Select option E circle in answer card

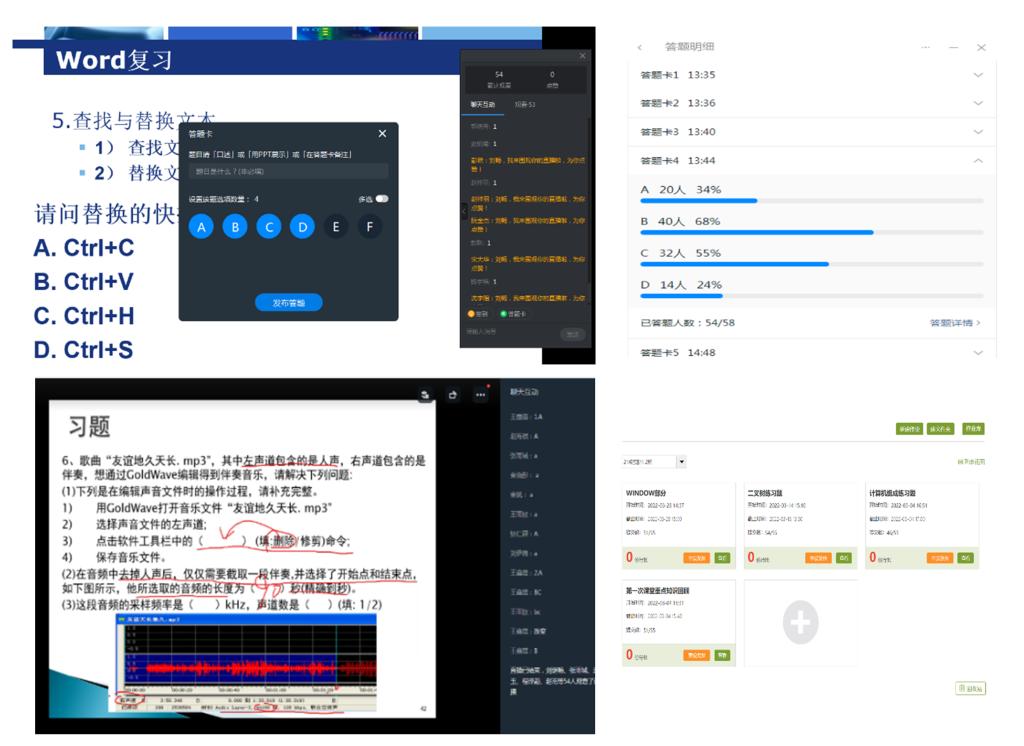pyautogui.click(x=336, y=227)
